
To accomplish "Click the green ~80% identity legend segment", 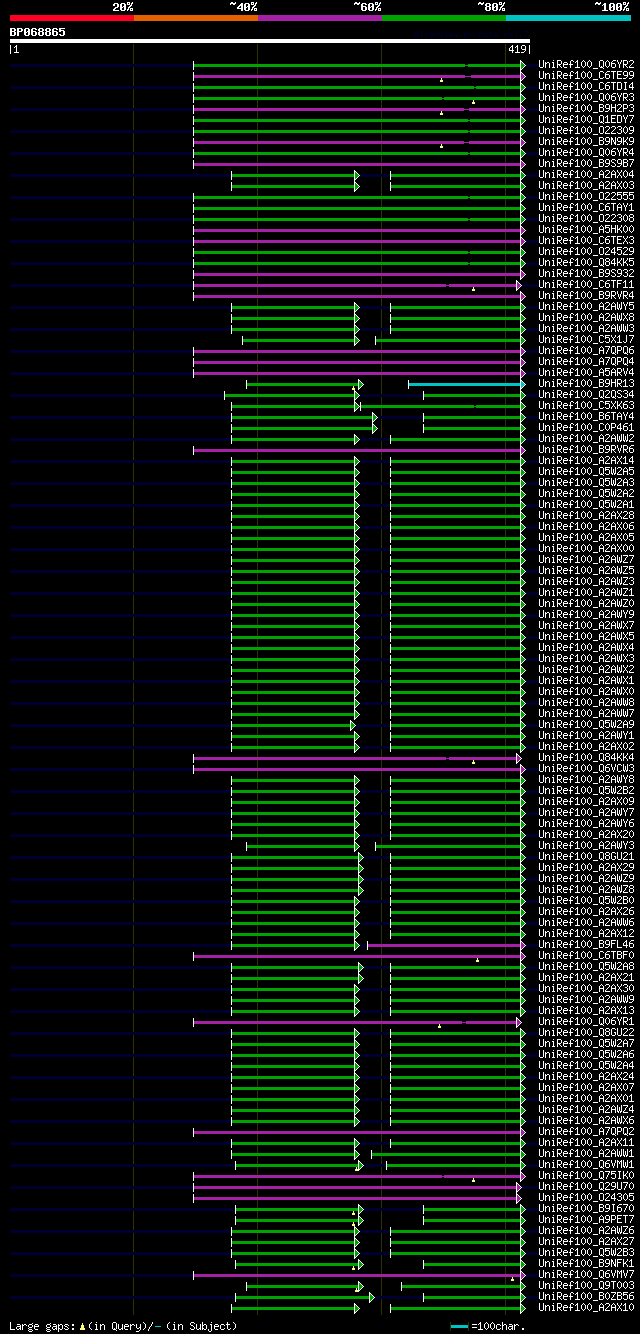I will 443,17.
